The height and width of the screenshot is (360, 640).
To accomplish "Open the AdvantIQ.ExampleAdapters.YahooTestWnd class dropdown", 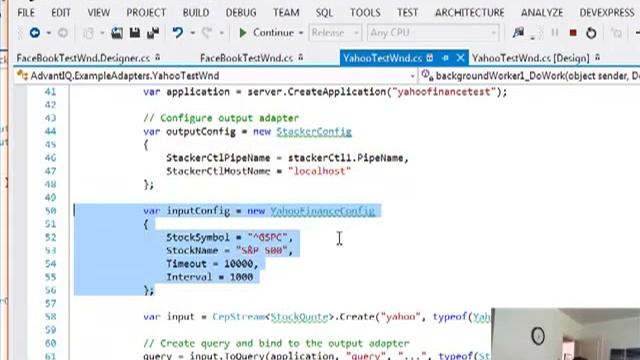I will pos(216,76).
